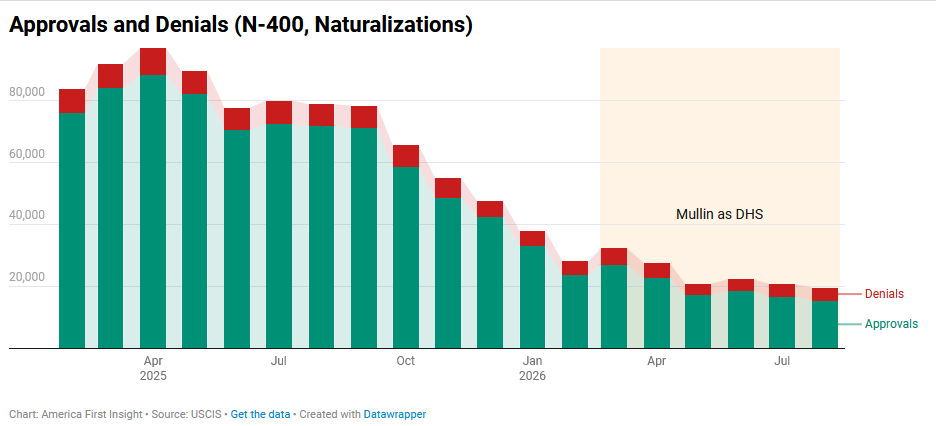936x426 pixels.
Task: Click the 'Oct' x-axis label
Action: pos(405,361)
